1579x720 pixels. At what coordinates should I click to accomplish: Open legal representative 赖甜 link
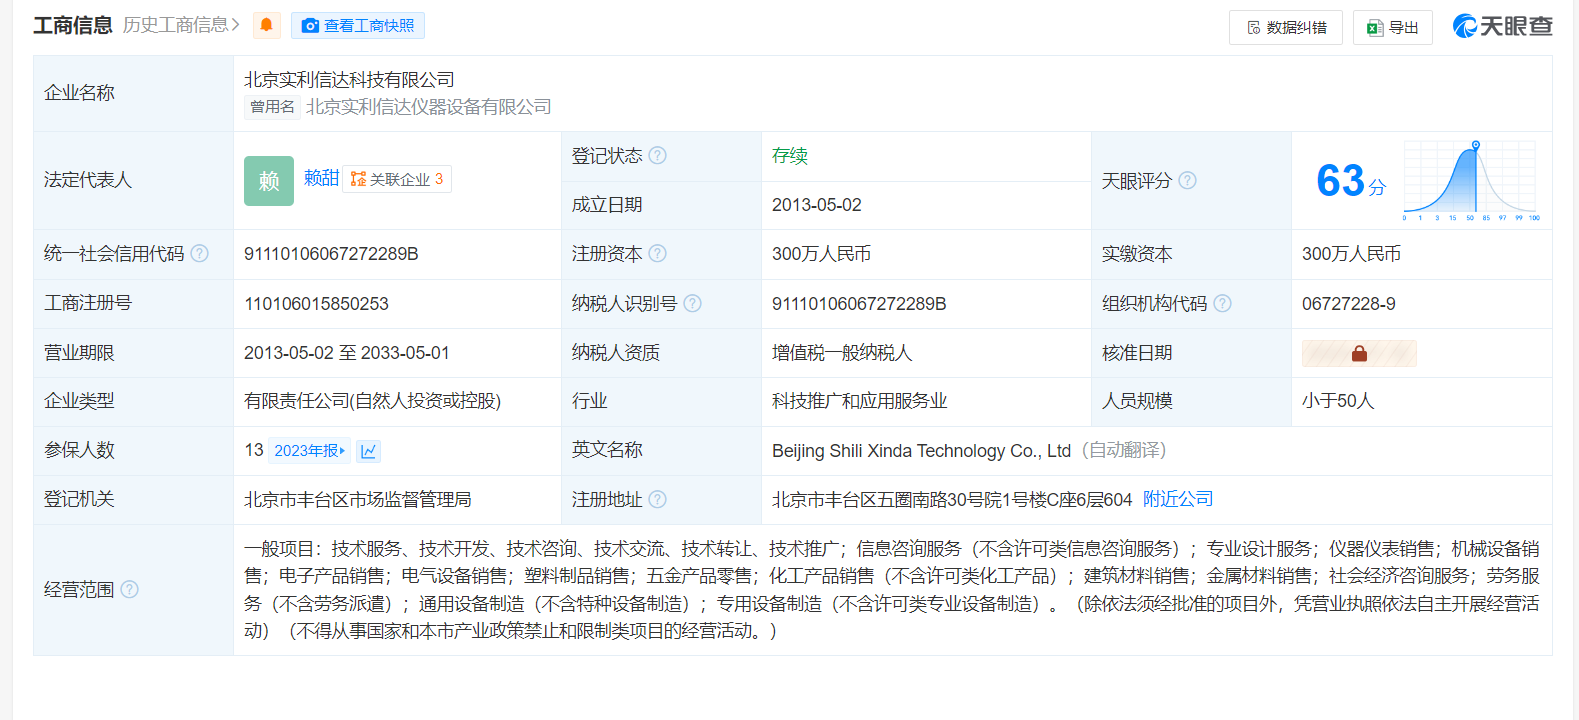[321, 178]
